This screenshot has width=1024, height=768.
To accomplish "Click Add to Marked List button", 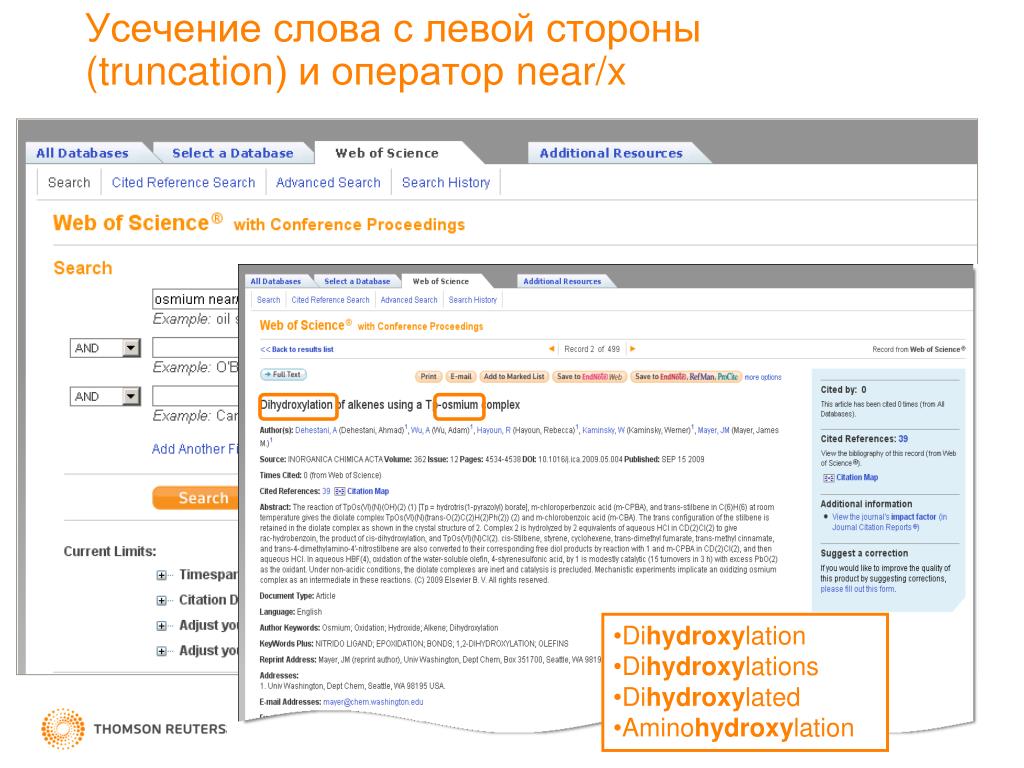I will 514,377.
